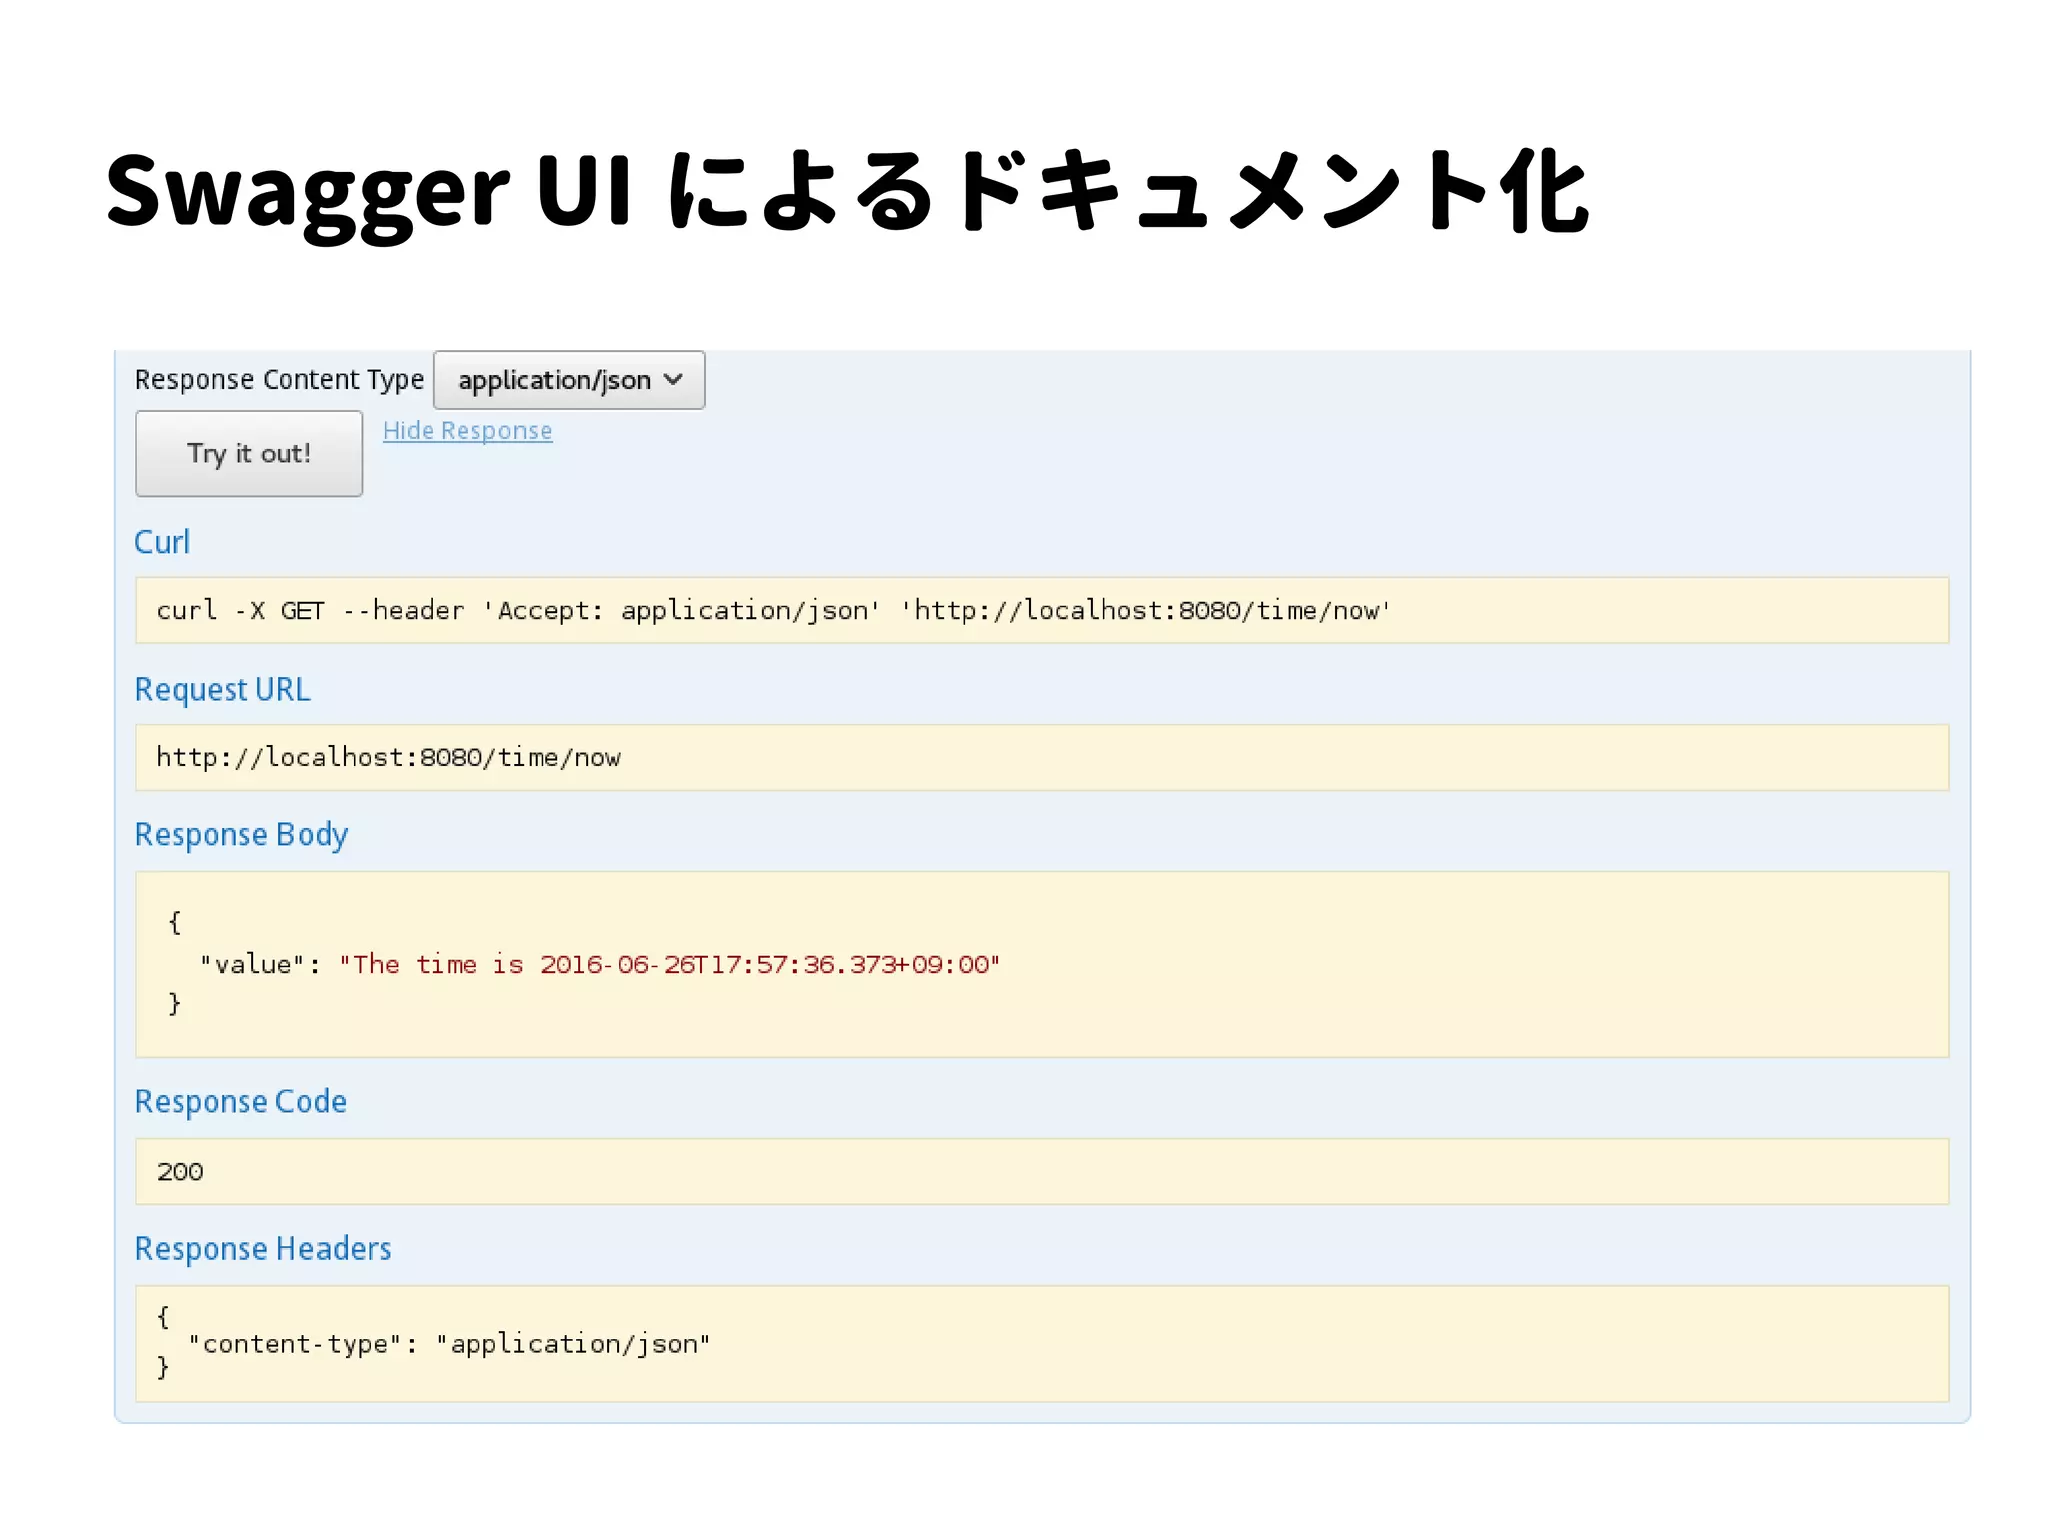This screenshot has width=2048, height=1535.
Task: Click the Response Body heading
Action: coord(241,835)
